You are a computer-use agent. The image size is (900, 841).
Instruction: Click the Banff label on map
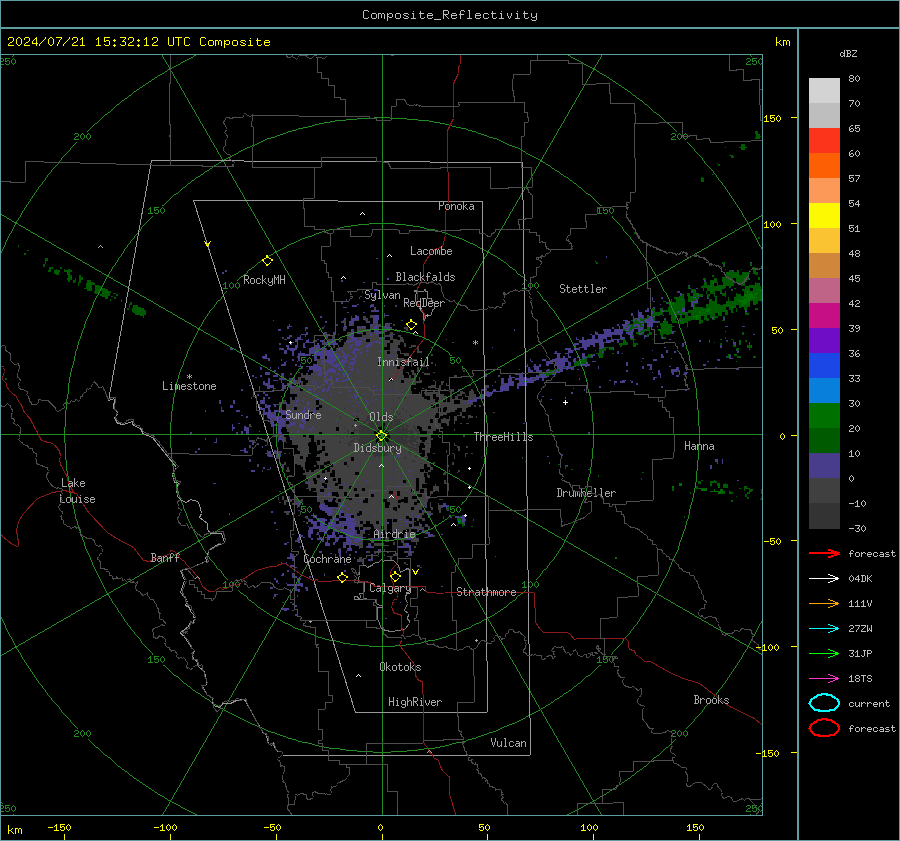[165, 557]
